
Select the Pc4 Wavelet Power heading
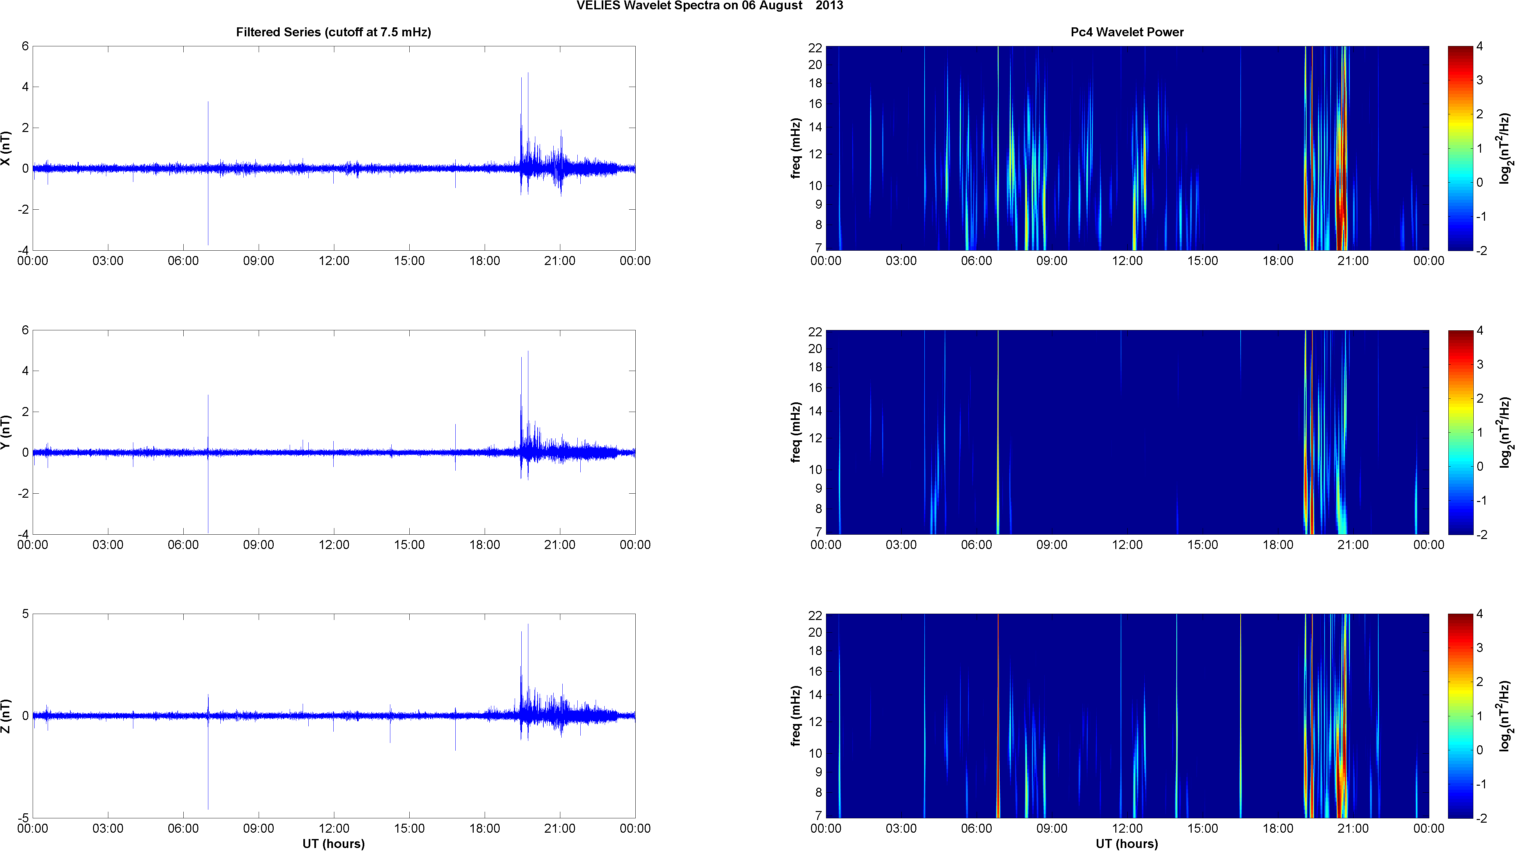click(x=1126, y=32)
